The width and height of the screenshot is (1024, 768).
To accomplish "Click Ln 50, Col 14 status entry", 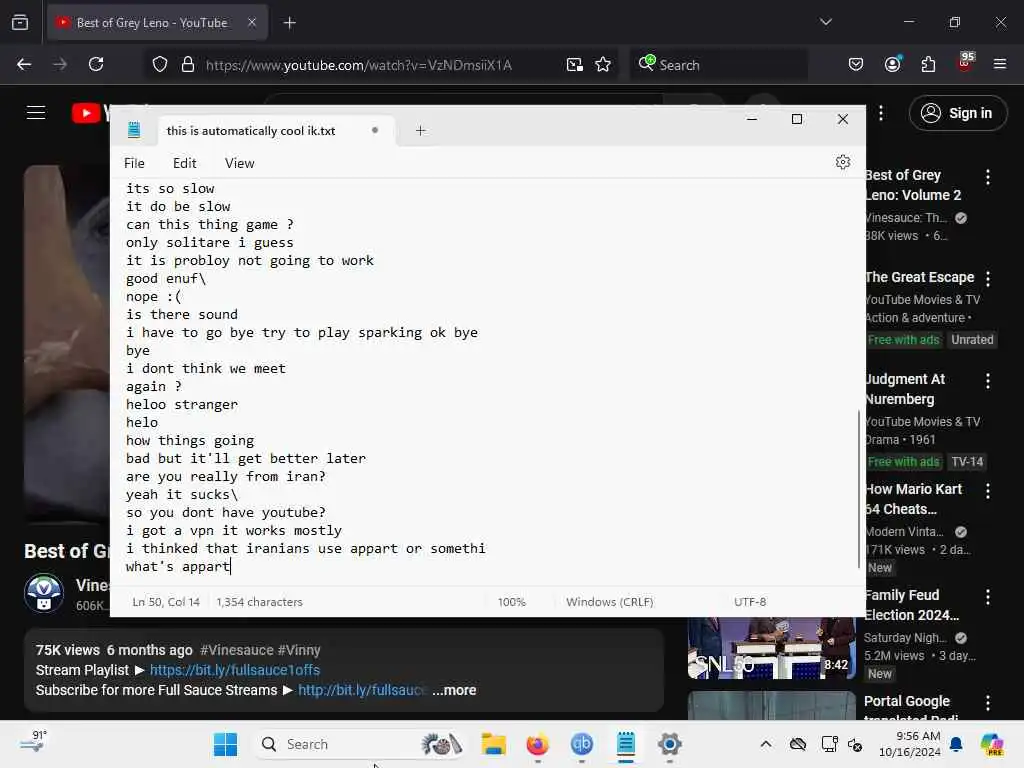I will coord(166,602).
